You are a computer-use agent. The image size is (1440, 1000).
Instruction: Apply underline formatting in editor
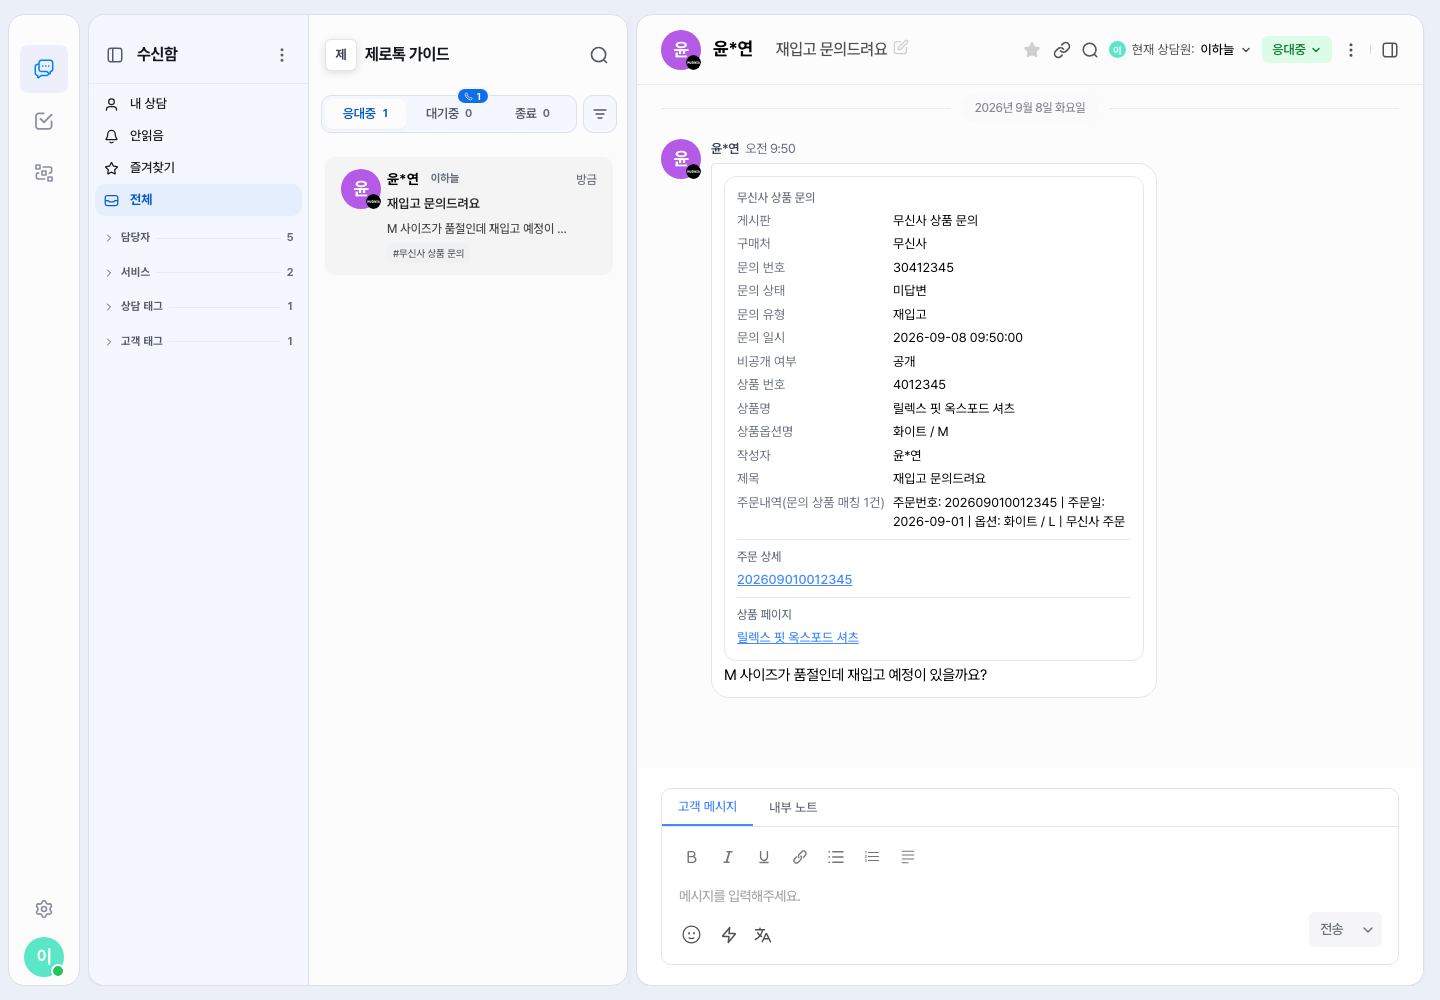click(764, 857)
